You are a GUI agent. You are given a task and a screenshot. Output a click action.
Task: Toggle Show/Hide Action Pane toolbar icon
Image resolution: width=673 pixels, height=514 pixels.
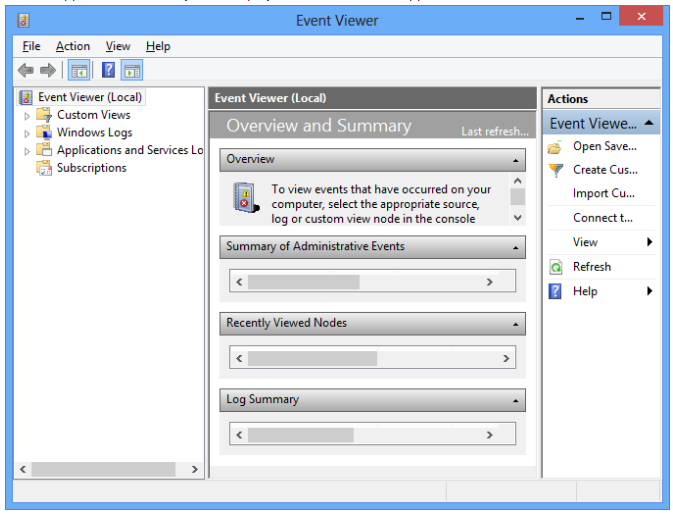132,70
